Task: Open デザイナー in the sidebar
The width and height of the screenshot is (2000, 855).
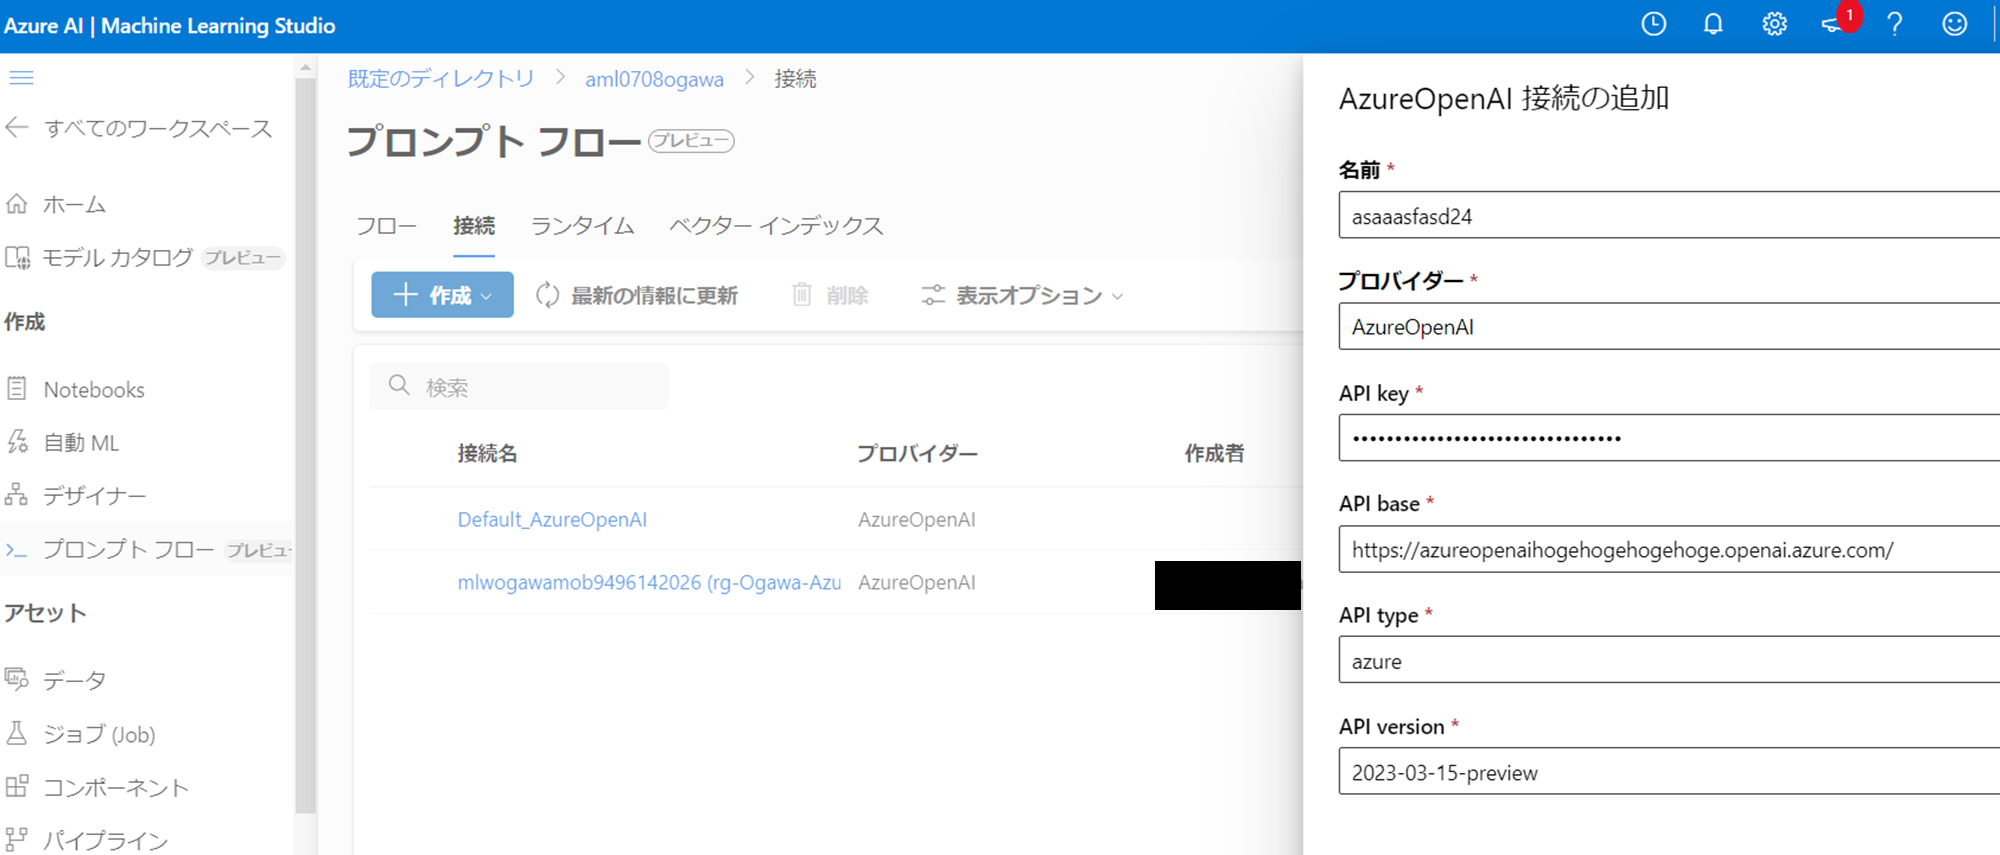Action: coord(95,495)
